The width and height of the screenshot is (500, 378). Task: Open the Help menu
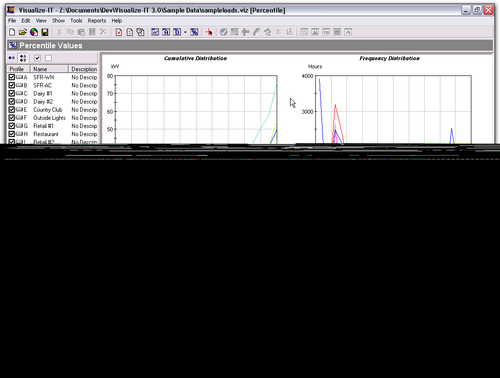point(117,21)
